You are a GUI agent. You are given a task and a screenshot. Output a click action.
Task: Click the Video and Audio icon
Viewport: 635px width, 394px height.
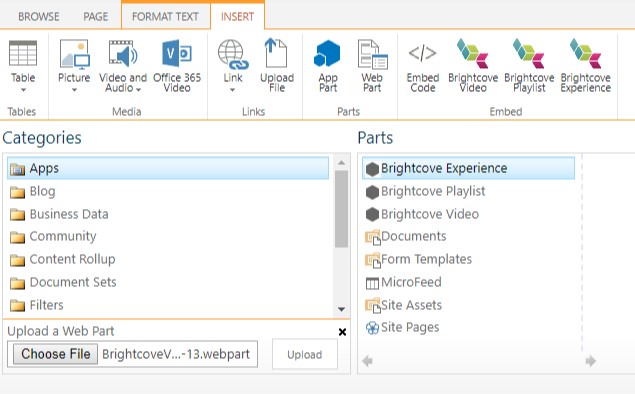pyautogui.click(x=123, y=53)
